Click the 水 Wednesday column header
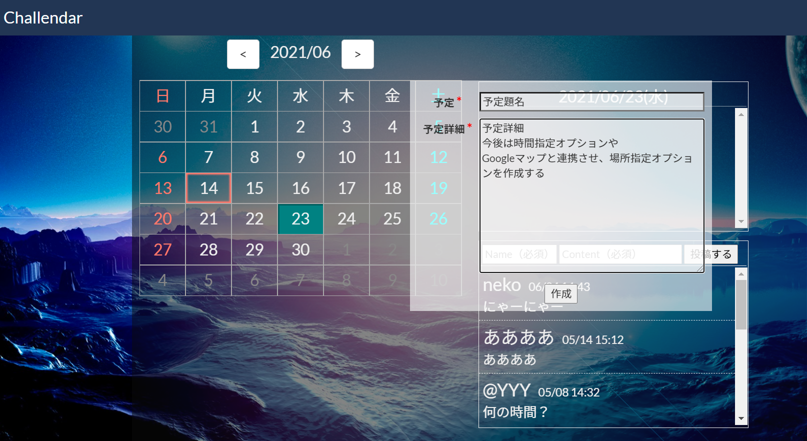 coord(301,96)
